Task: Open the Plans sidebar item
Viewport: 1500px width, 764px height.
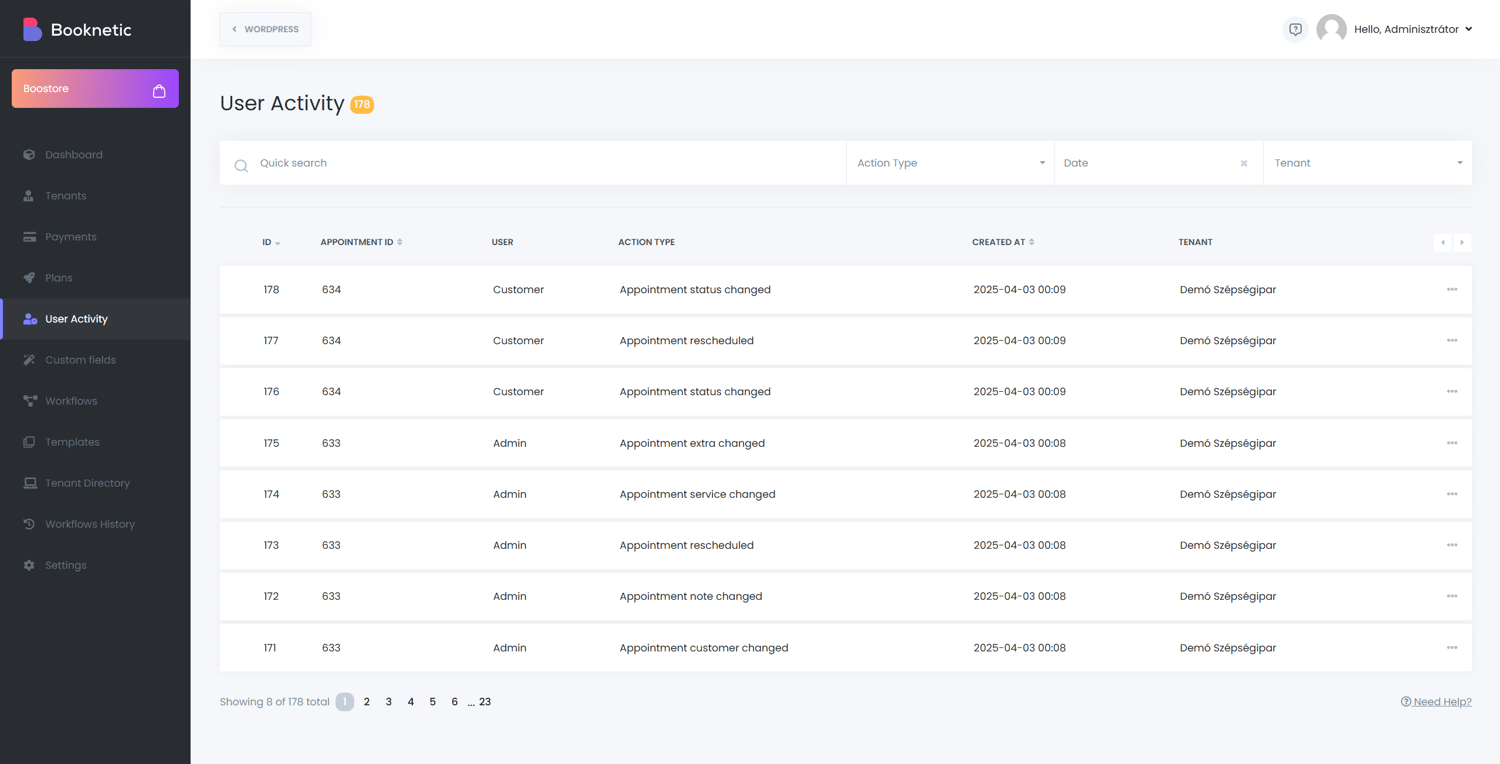Action: tap(95, 278)
